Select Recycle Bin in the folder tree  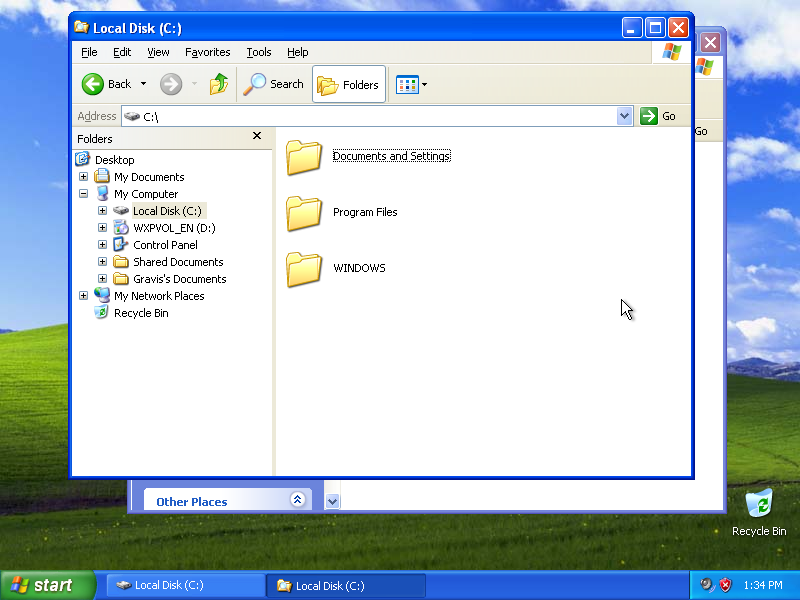(x=141, y=313)
